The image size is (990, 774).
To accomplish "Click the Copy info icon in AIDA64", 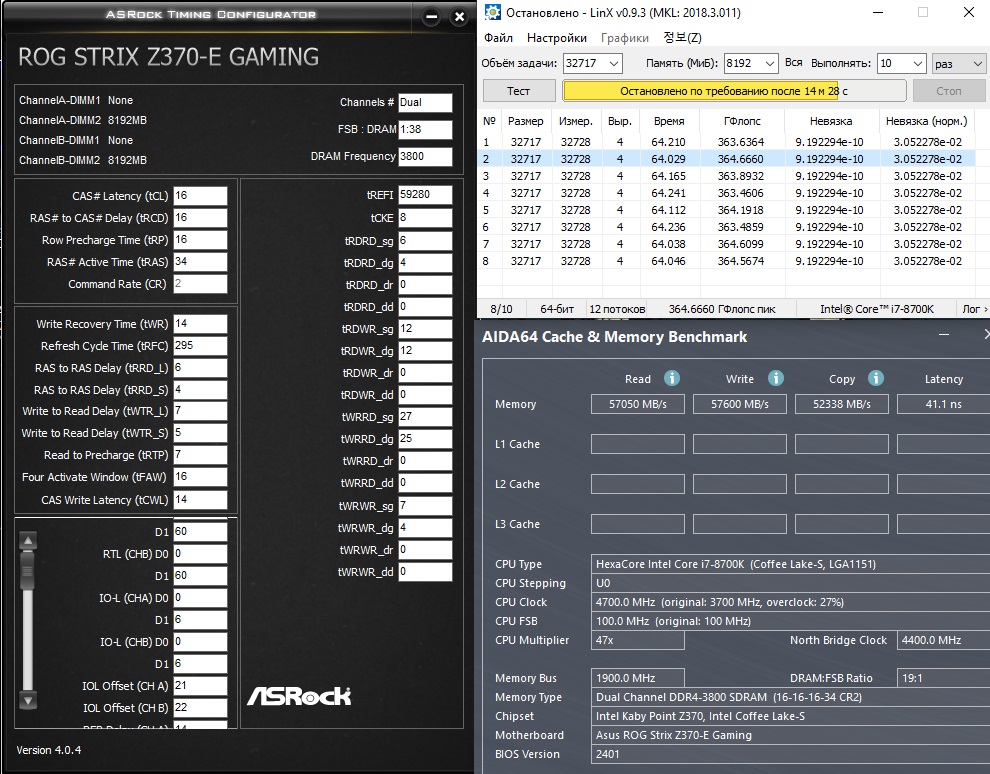I will (x=876, y=378).
